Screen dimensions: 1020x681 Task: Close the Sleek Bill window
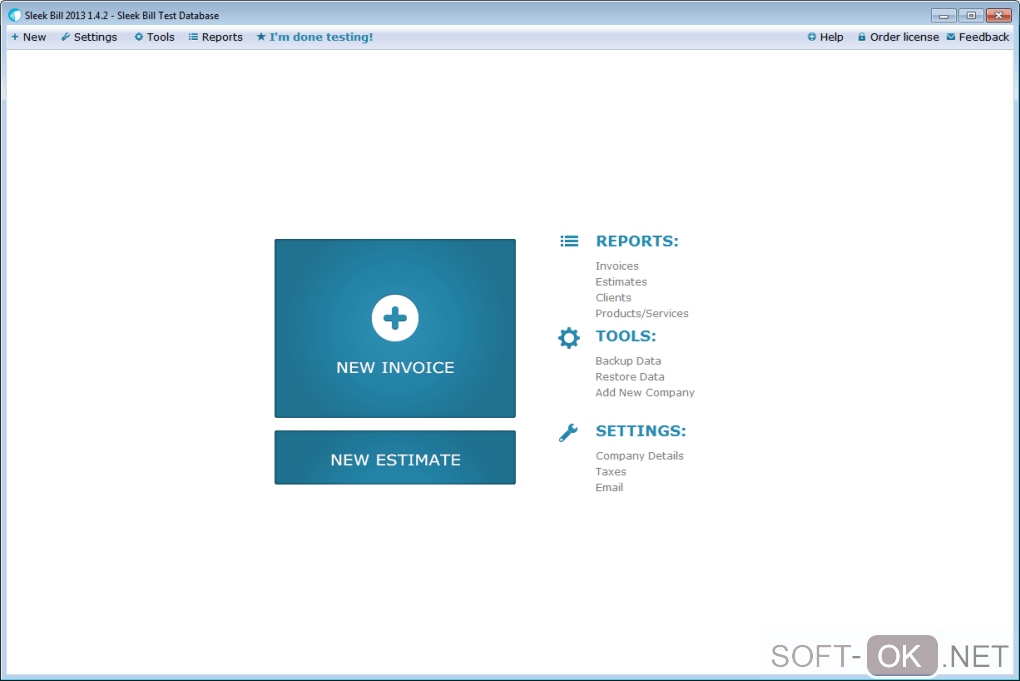coord(999,15)
